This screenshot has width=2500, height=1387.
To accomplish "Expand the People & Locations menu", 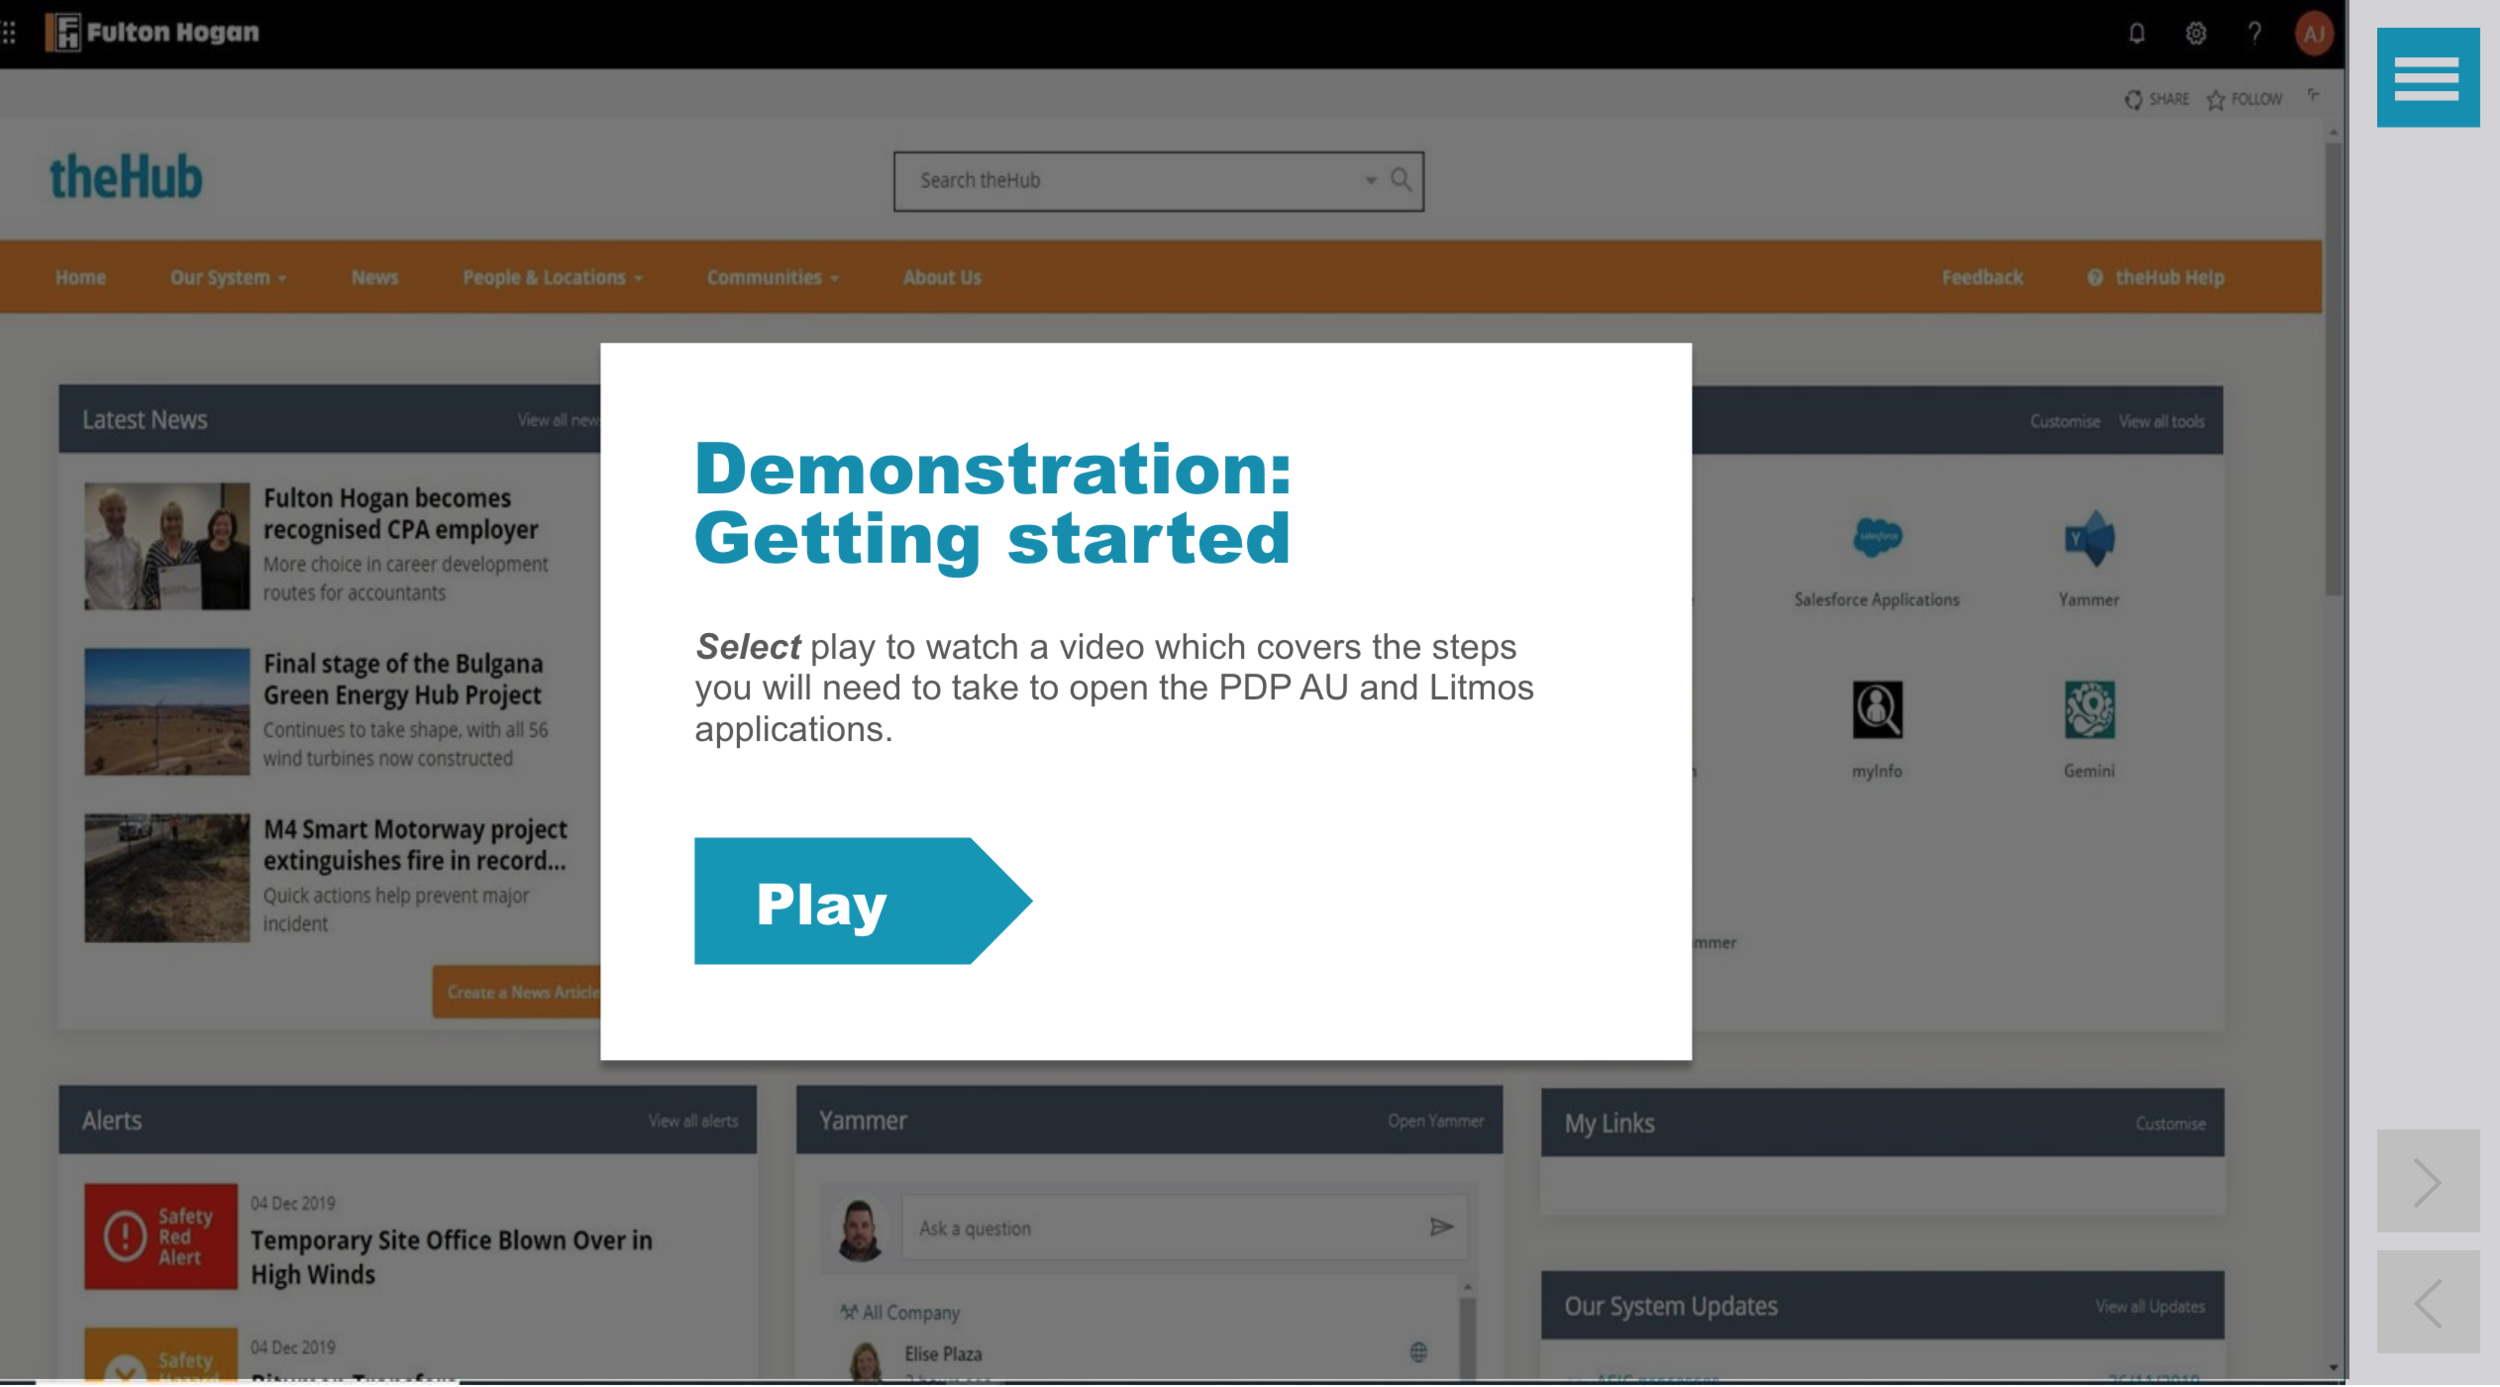I will pos(552,278).
